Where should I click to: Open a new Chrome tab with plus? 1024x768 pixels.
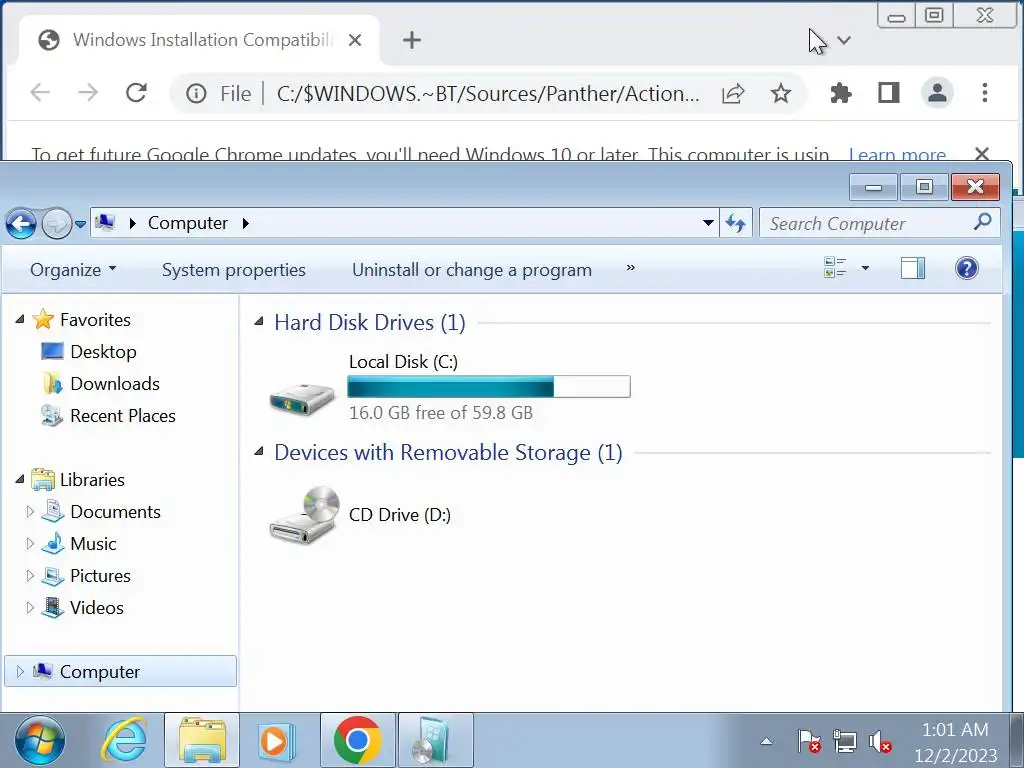coord(411,40)
